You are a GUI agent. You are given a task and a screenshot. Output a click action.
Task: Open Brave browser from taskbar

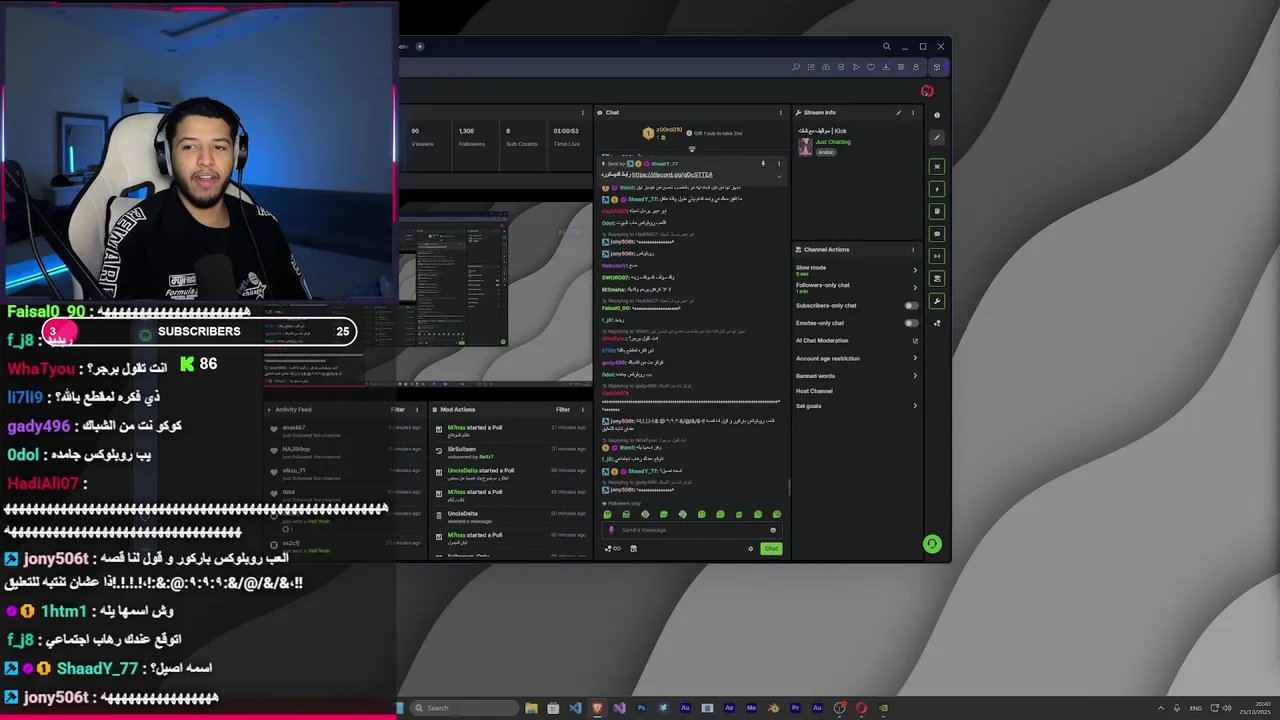pos(597,708)
